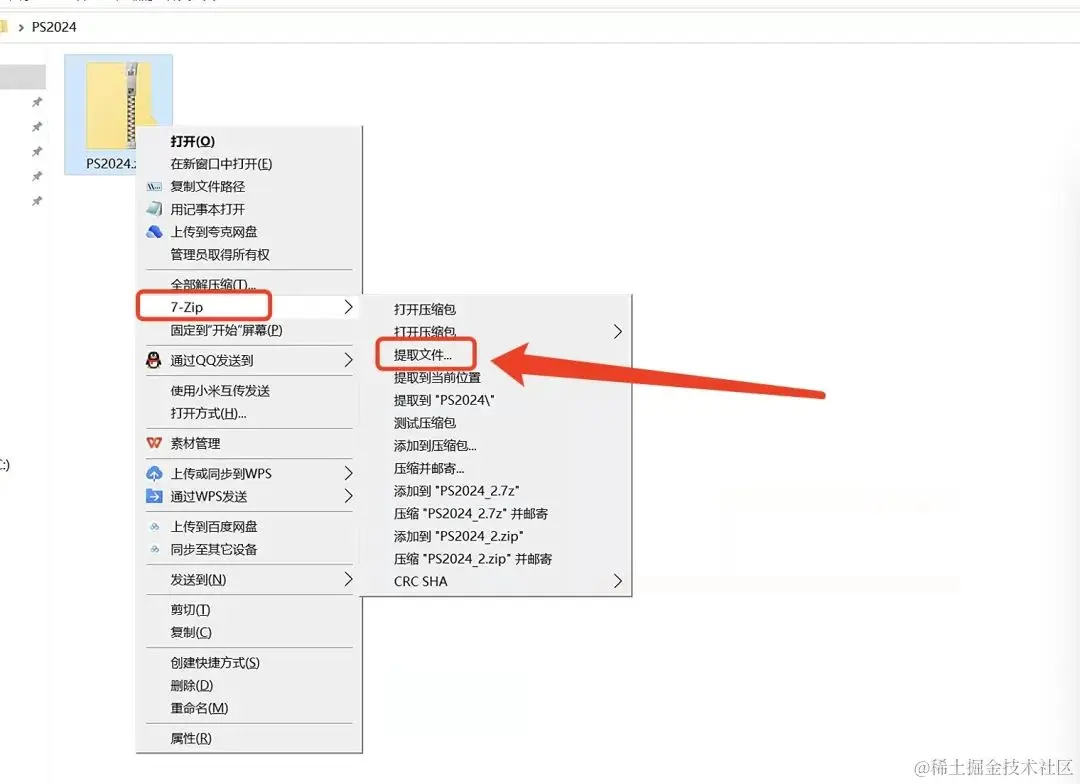Click the cloud icon for 上传到夸克网盘

(x=152, y=231)
